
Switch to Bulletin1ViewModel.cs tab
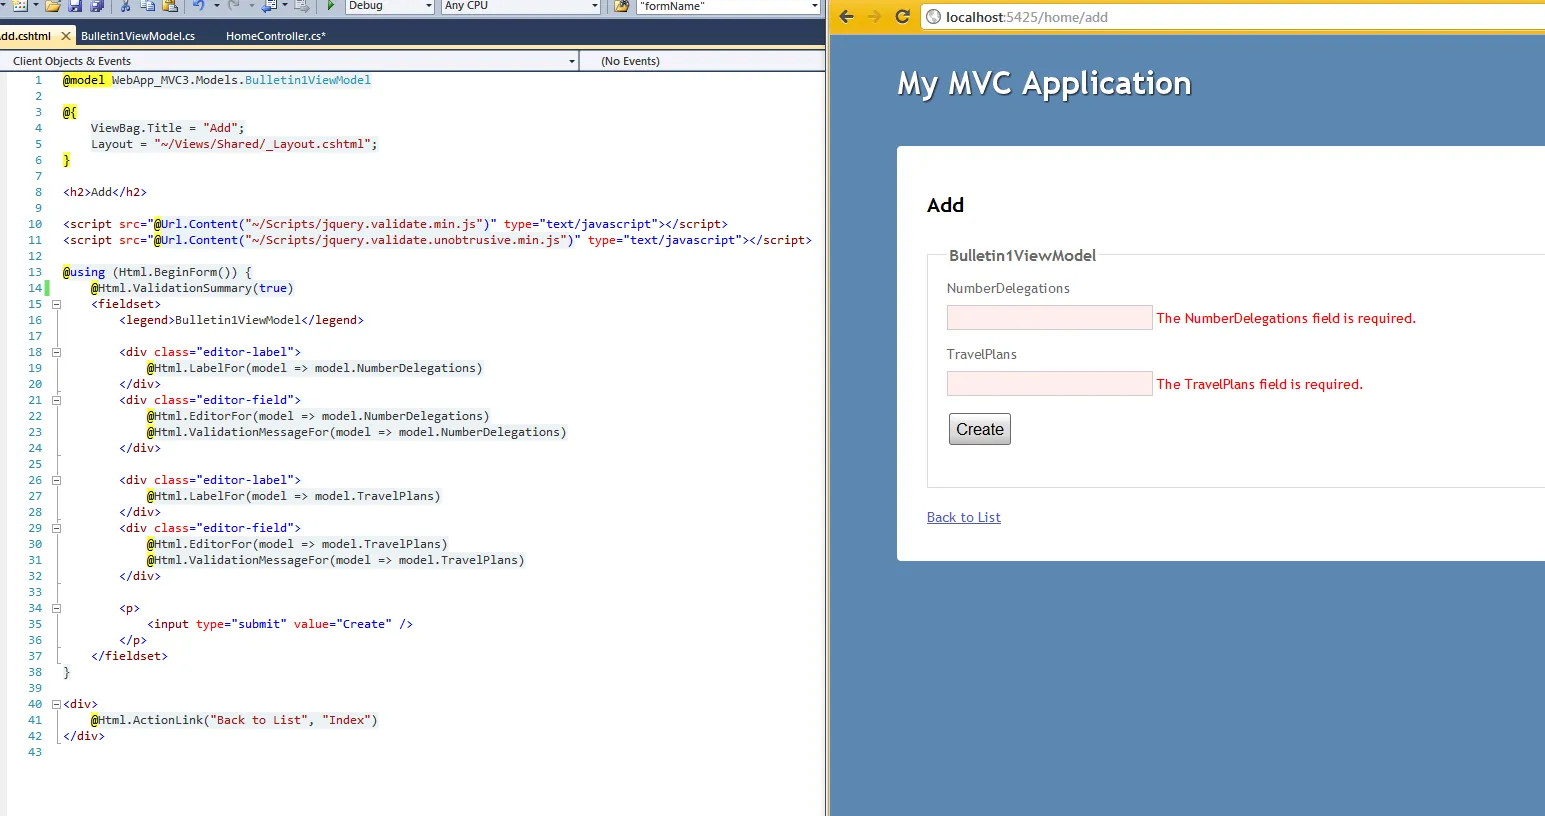pos(138,36)
